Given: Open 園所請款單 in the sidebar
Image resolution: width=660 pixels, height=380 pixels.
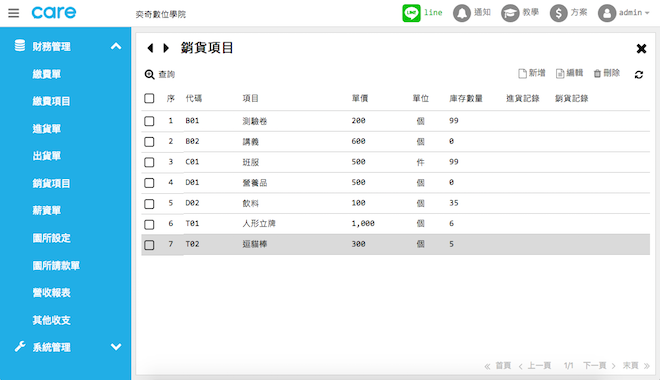Looking at the screenshot, I should tap(56, 266).
